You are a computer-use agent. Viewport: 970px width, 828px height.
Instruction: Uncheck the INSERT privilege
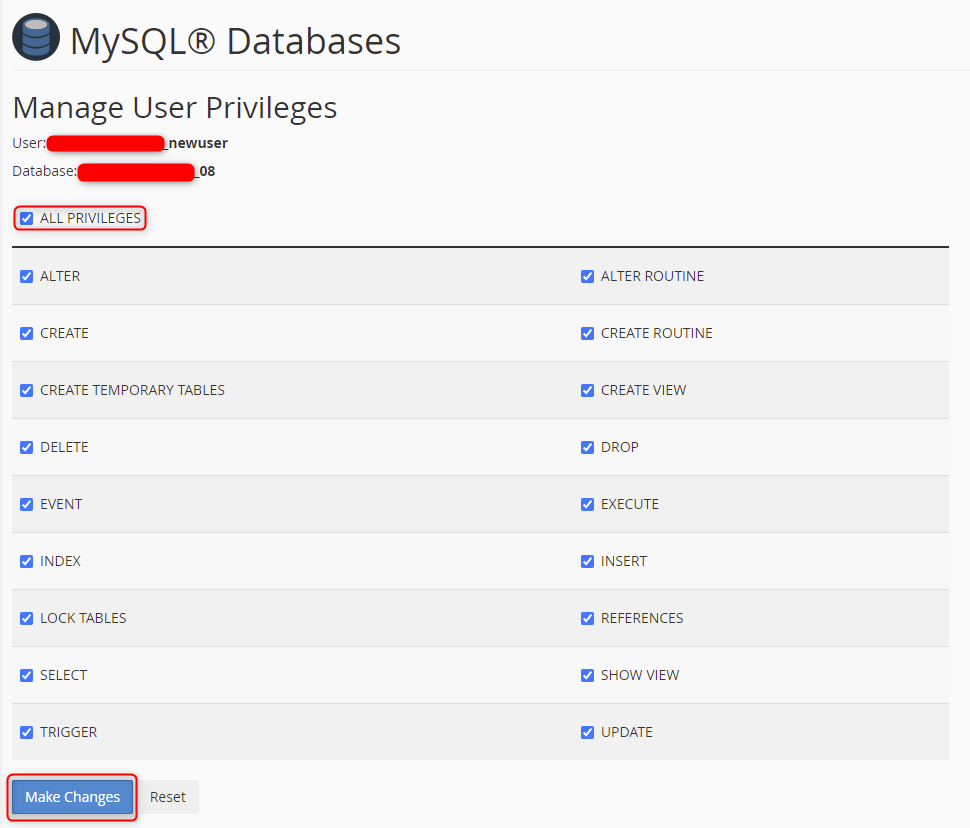click(x=587, y=561)
